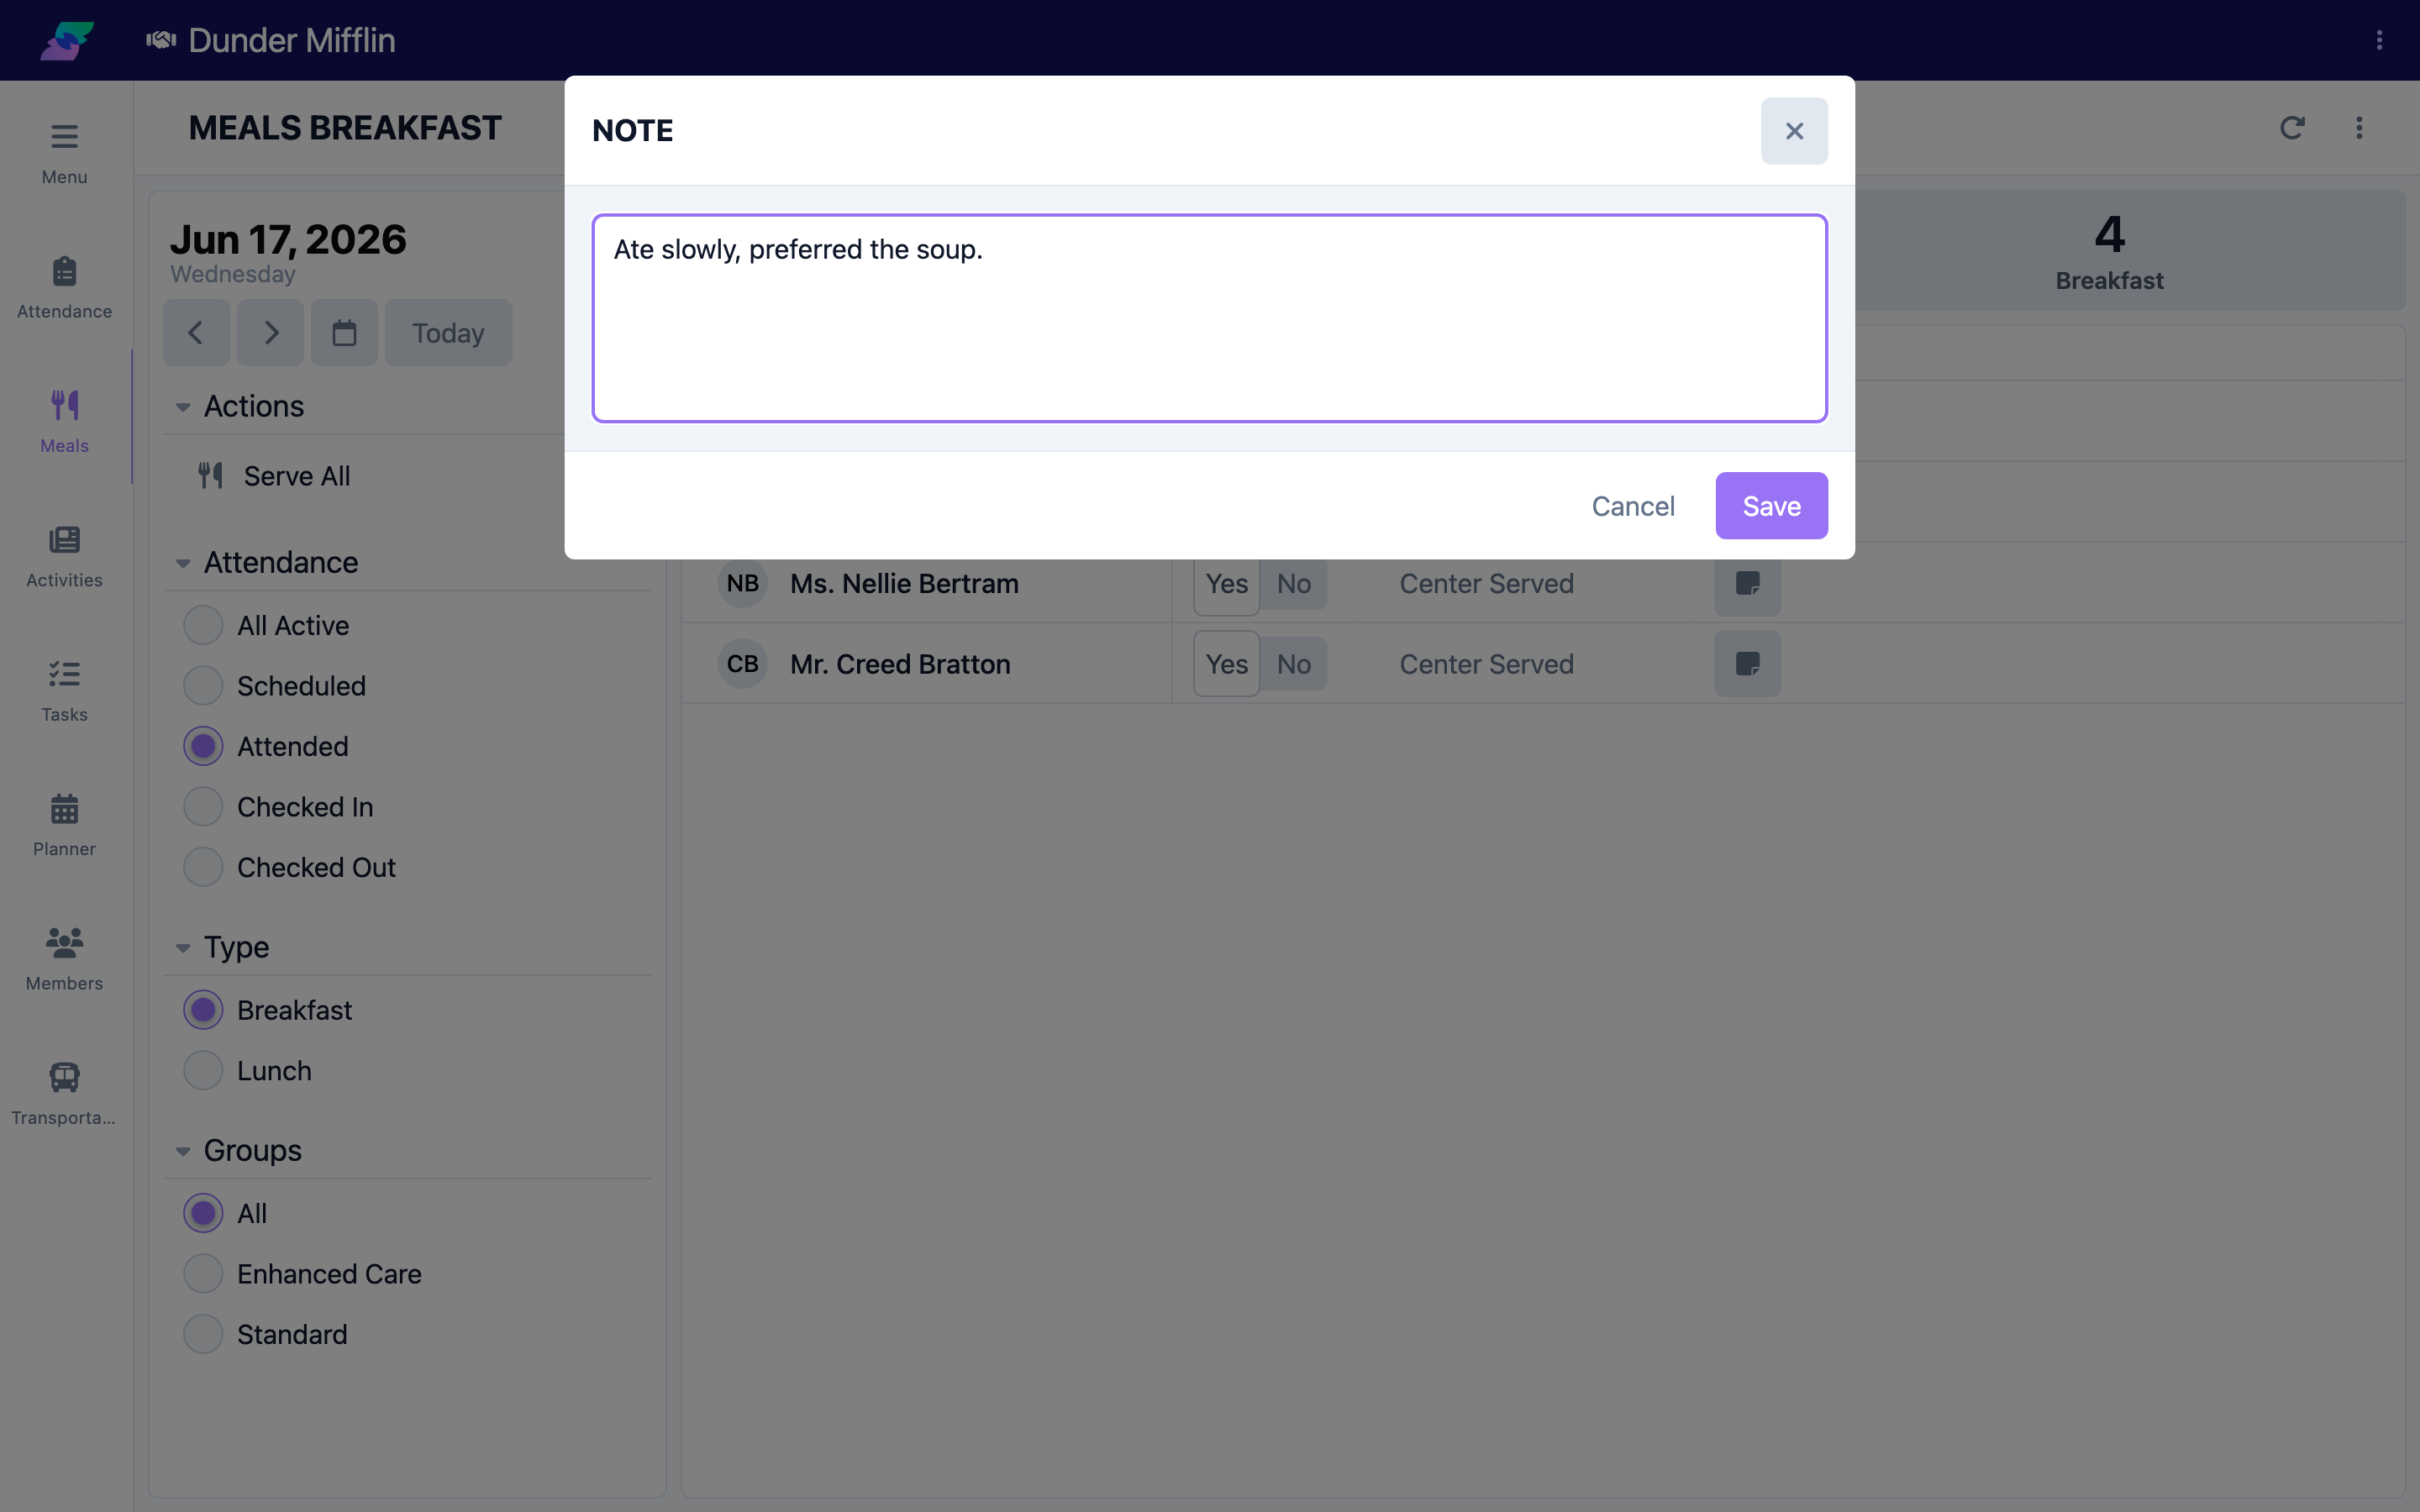Open Members in the sidebar
This screenshot has width=2420, height=1512.
pos(64,960)
